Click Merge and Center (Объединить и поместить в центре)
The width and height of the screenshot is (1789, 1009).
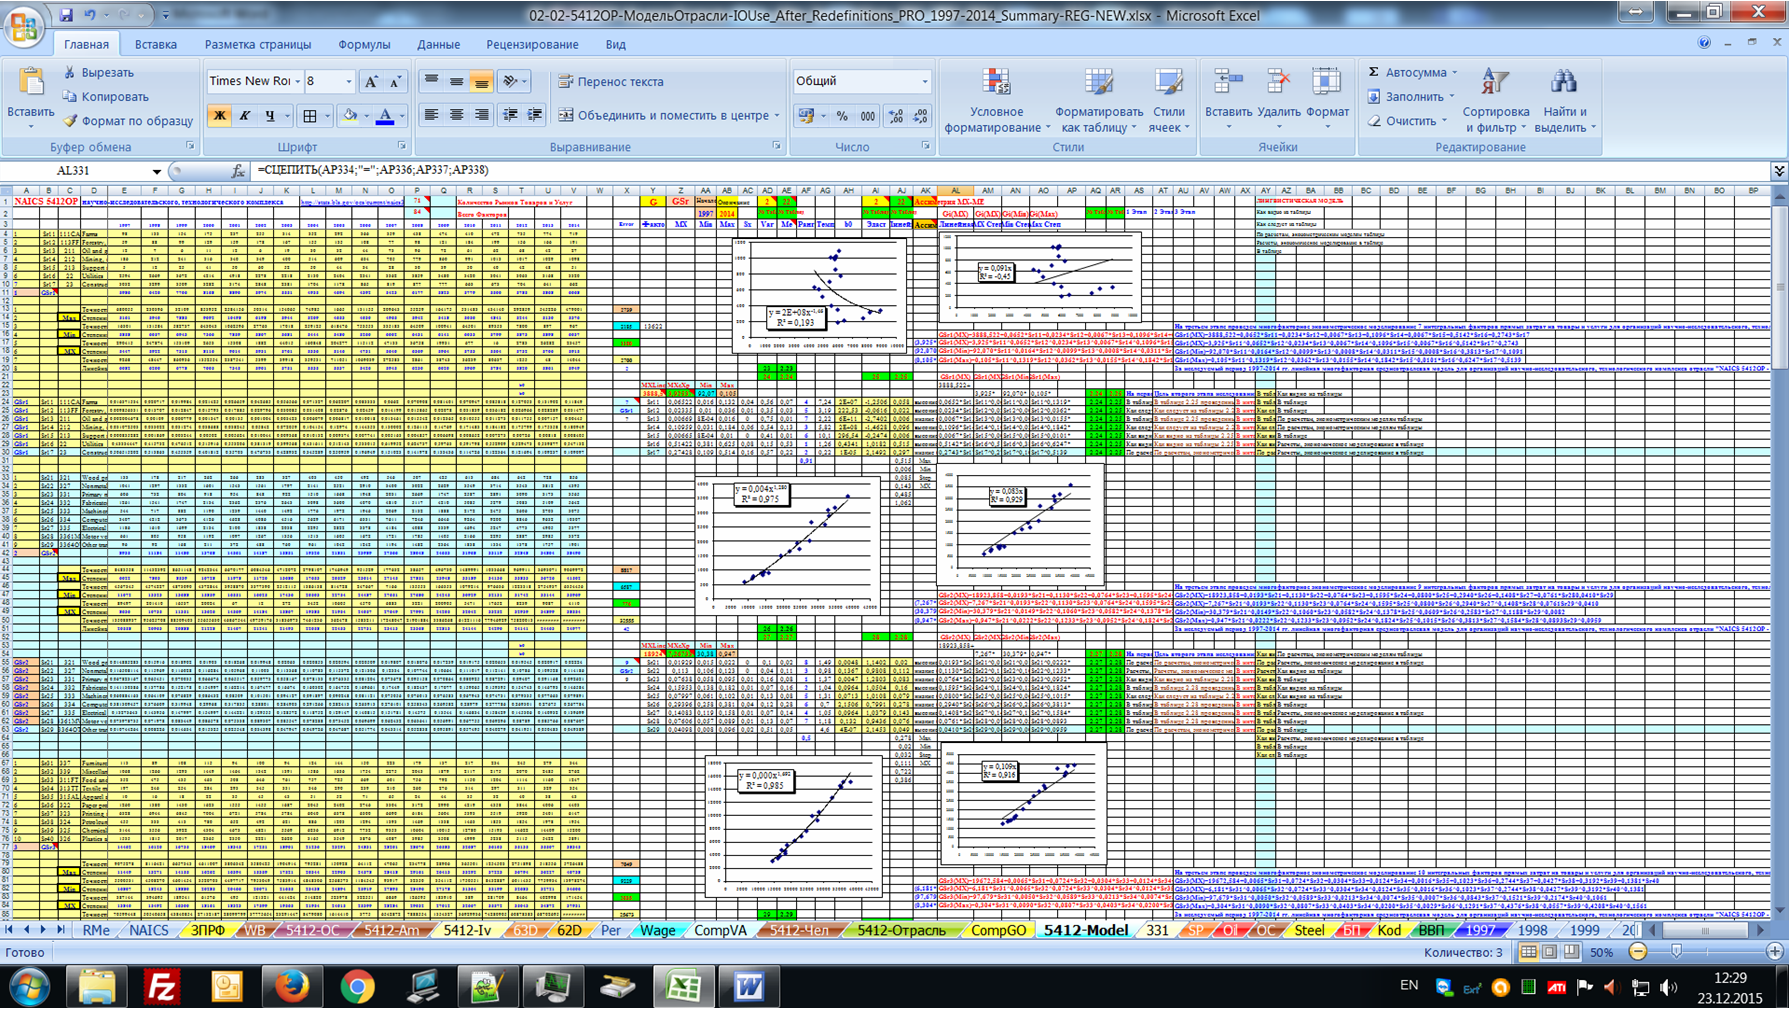tap(664, 116)
